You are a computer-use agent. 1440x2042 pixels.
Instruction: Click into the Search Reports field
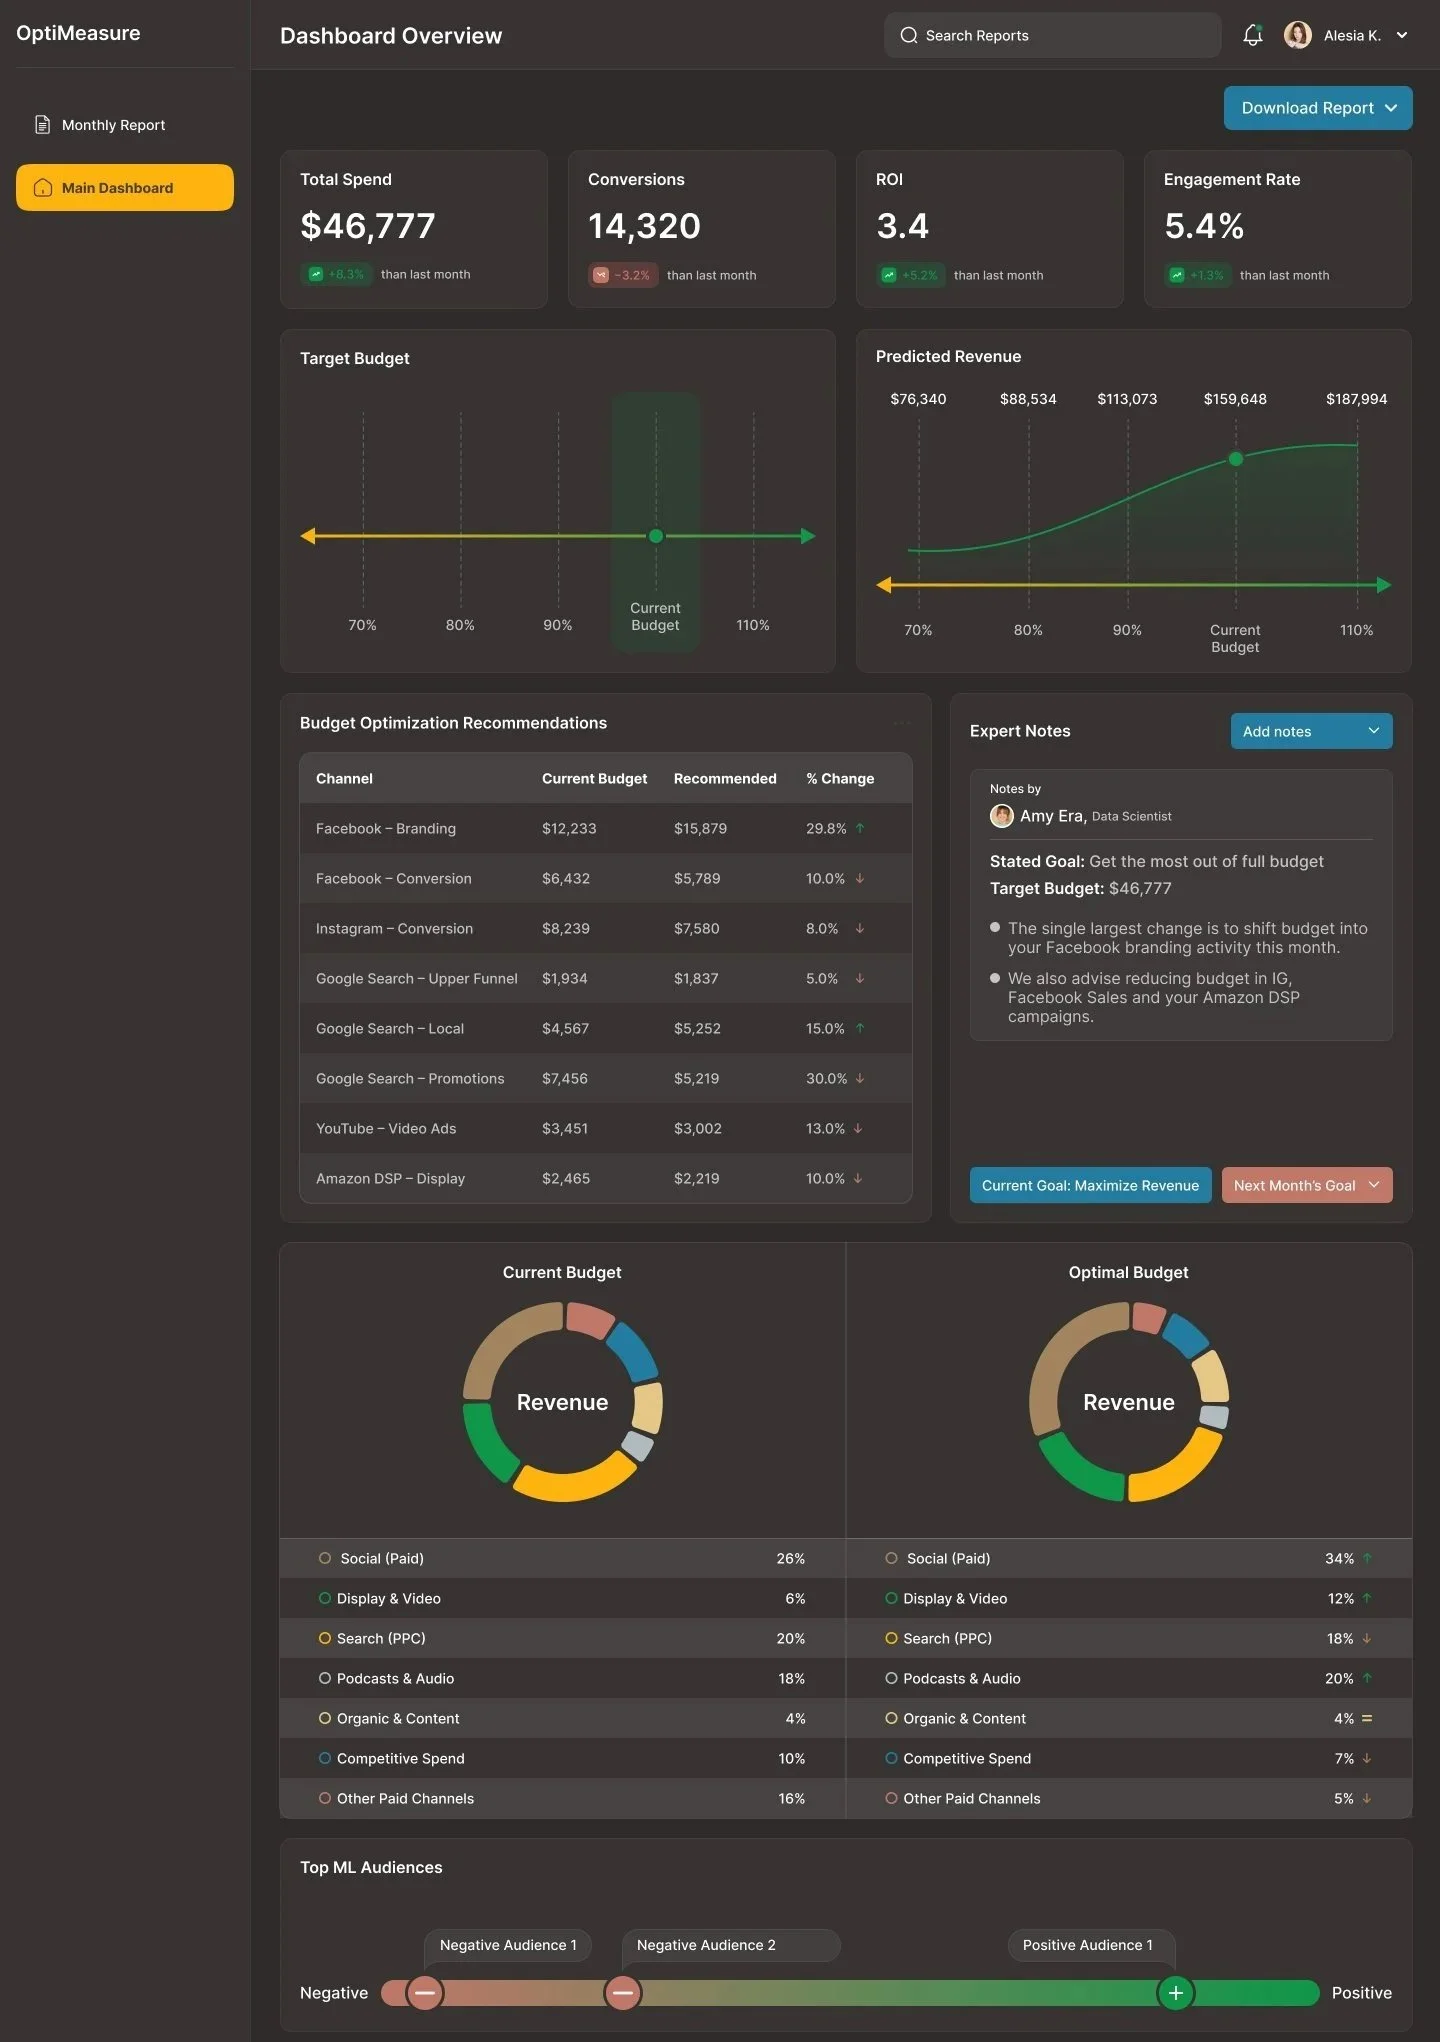click(x=1052, y=36)
